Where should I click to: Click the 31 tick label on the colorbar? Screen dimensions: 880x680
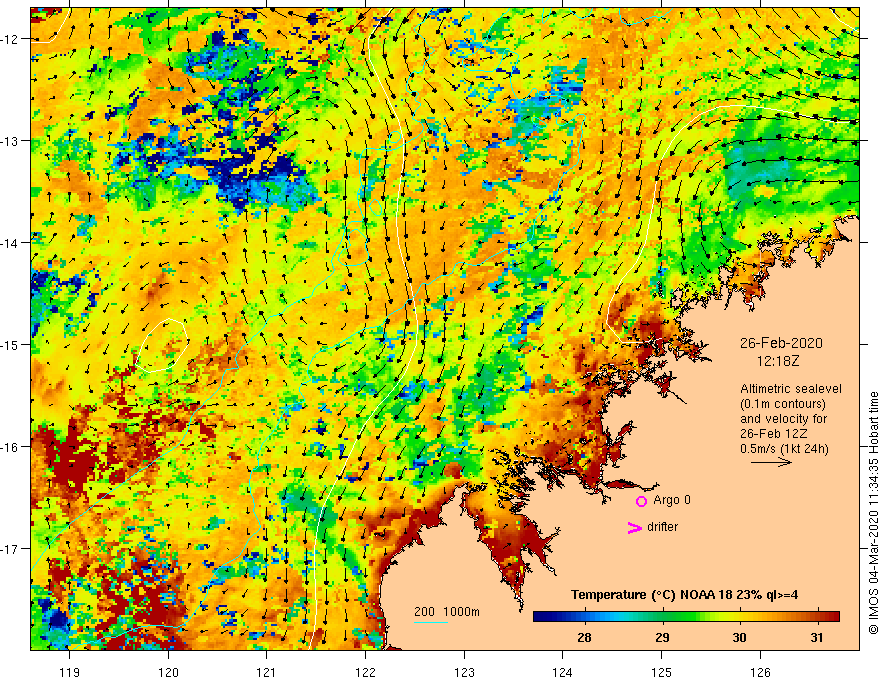point(817,637)
